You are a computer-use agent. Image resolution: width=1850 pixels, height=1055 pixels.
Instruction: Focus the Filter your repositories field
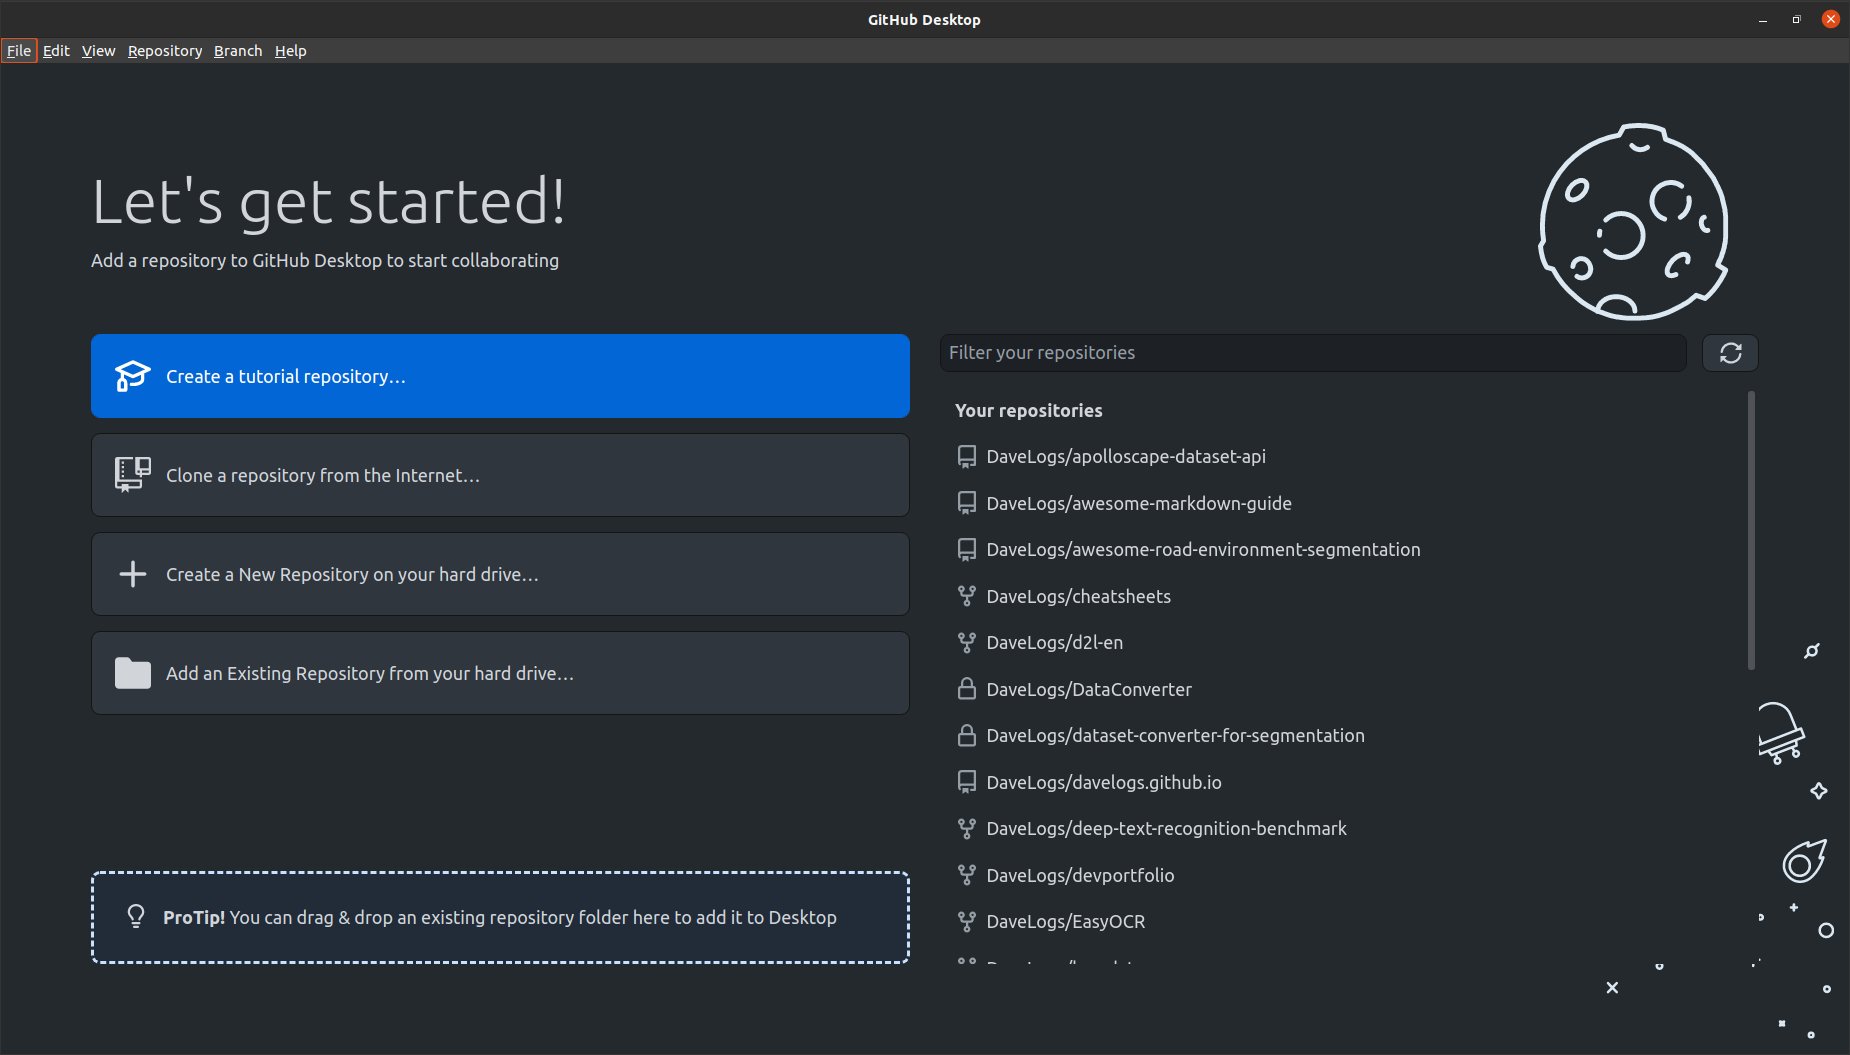(x=1313, y=353)
